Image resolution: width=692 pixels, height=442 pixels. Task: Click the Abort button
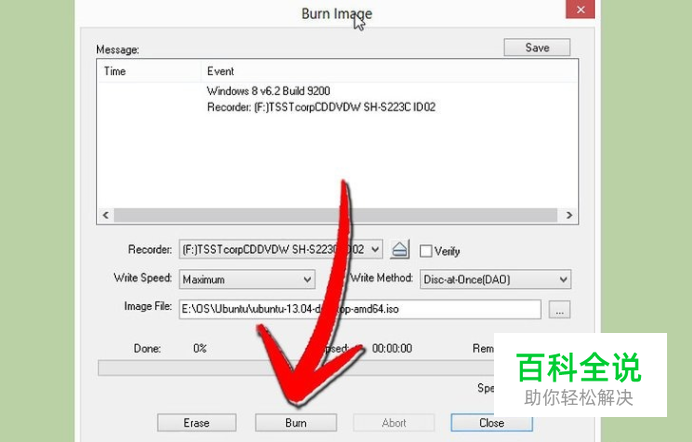pyautogui.click(x=394, y=423)
